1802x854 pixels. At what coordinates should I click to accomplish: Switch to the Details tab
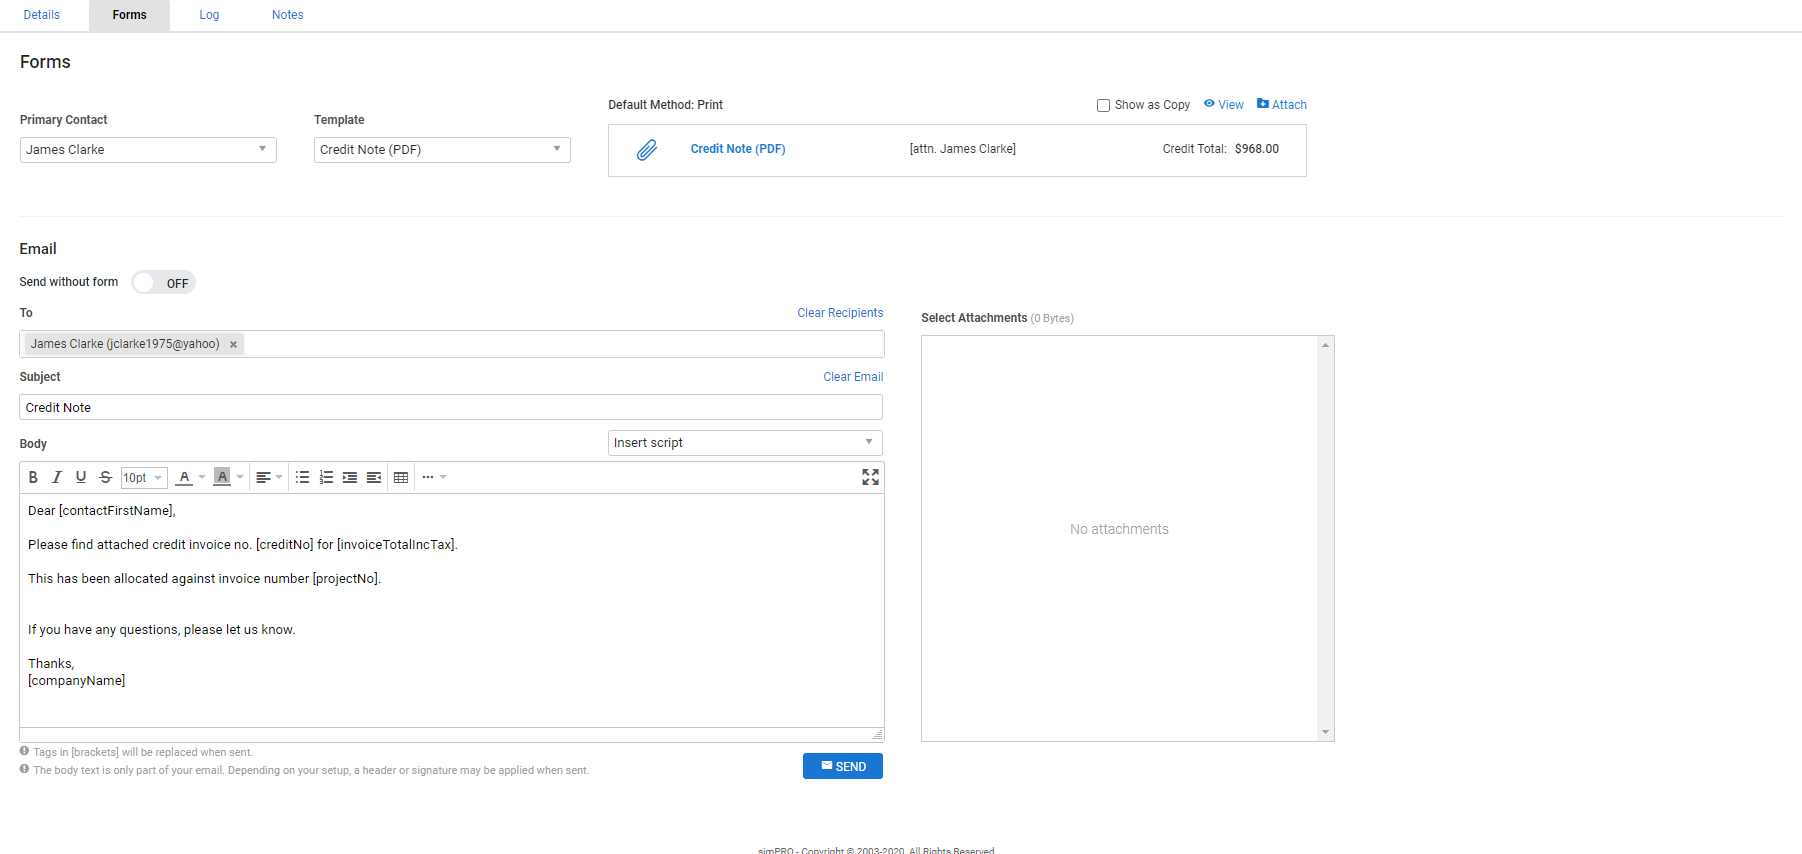point(42,15)
